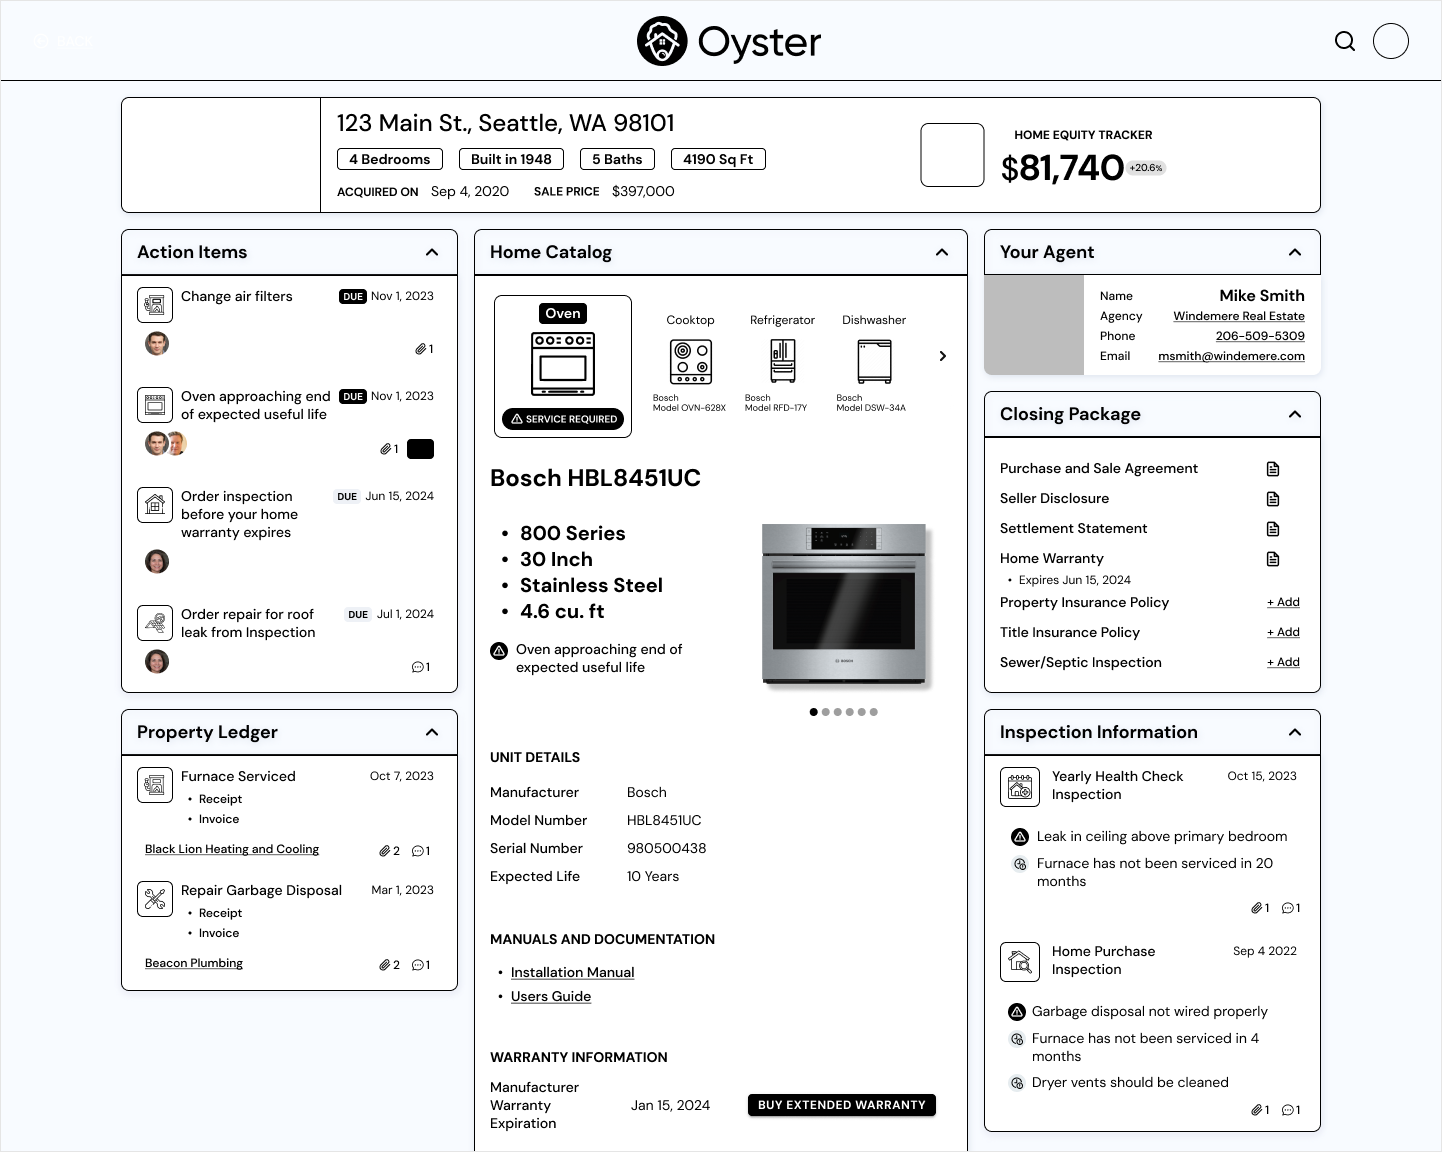Click the Oyster logo icon
Image resolution: width=1442 pixels, height=1152 pixels.
coord(662,41)
